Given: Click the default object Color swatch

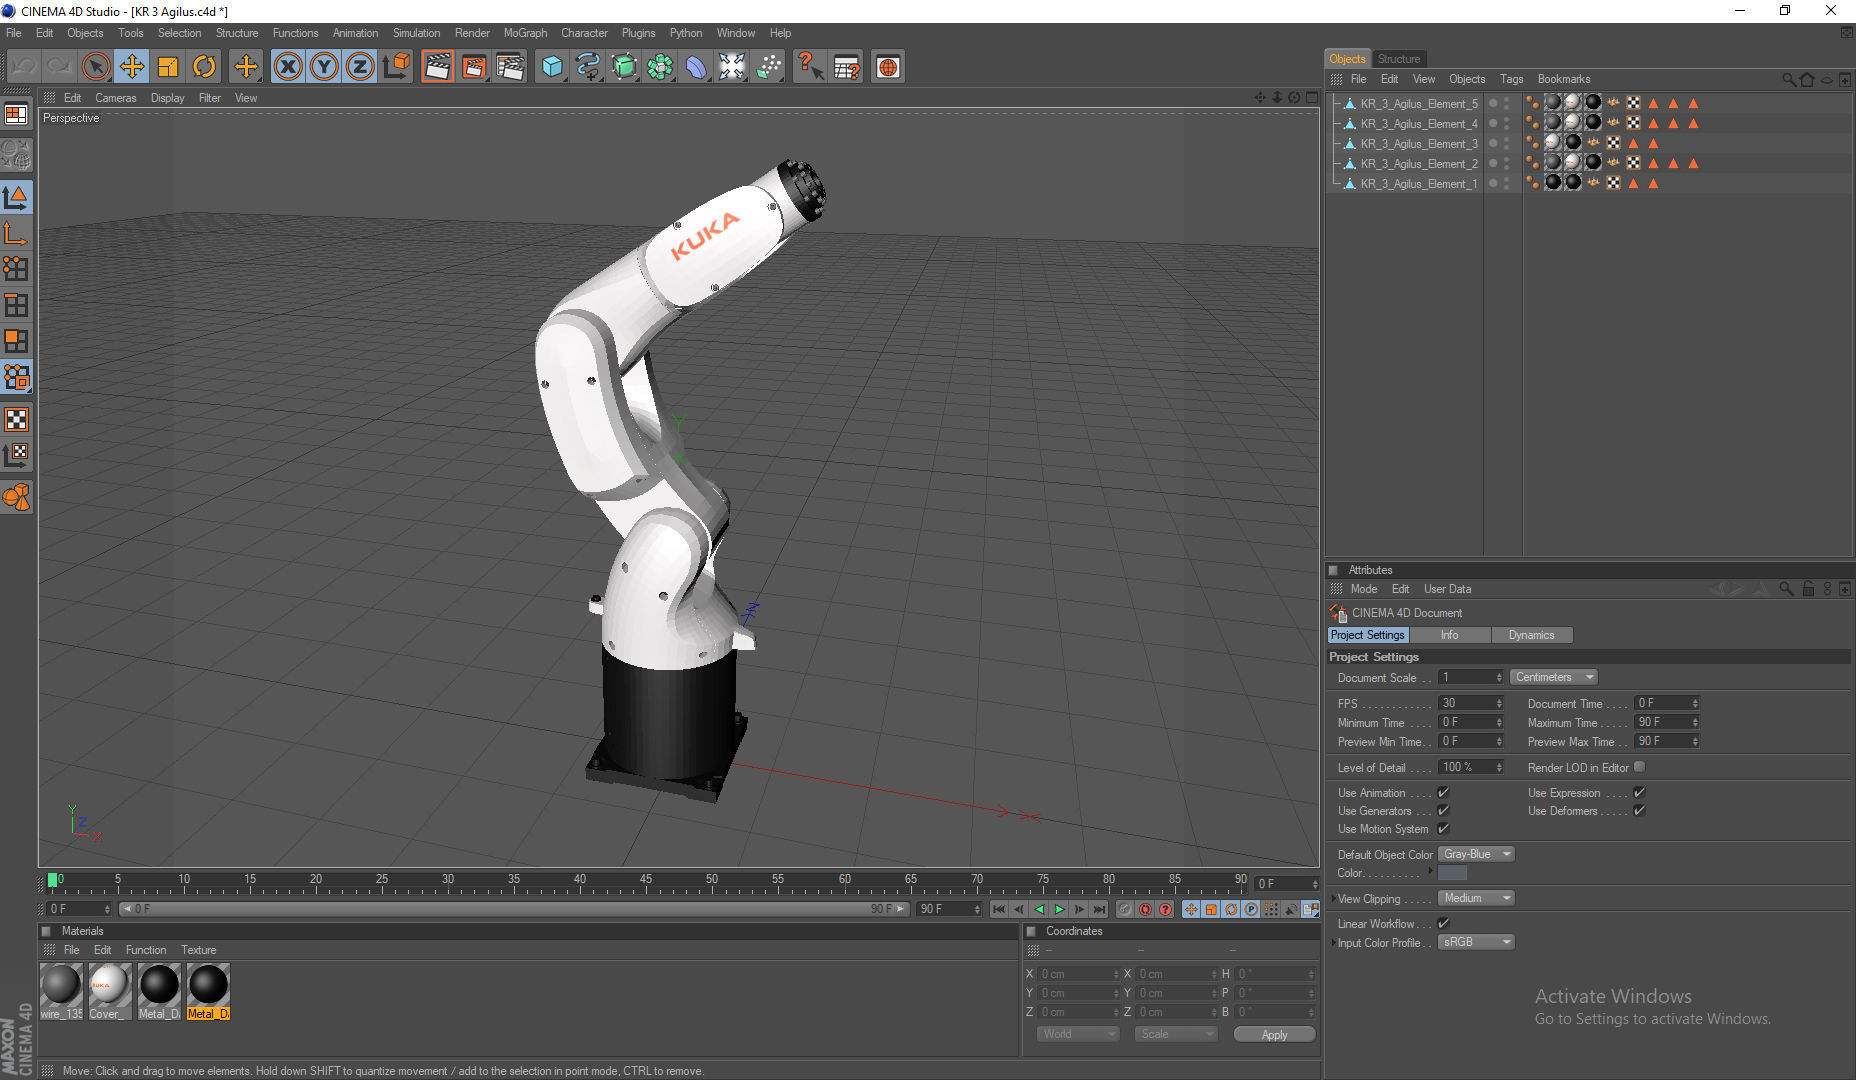Looking at the screenshot, I should (1452, 873).
